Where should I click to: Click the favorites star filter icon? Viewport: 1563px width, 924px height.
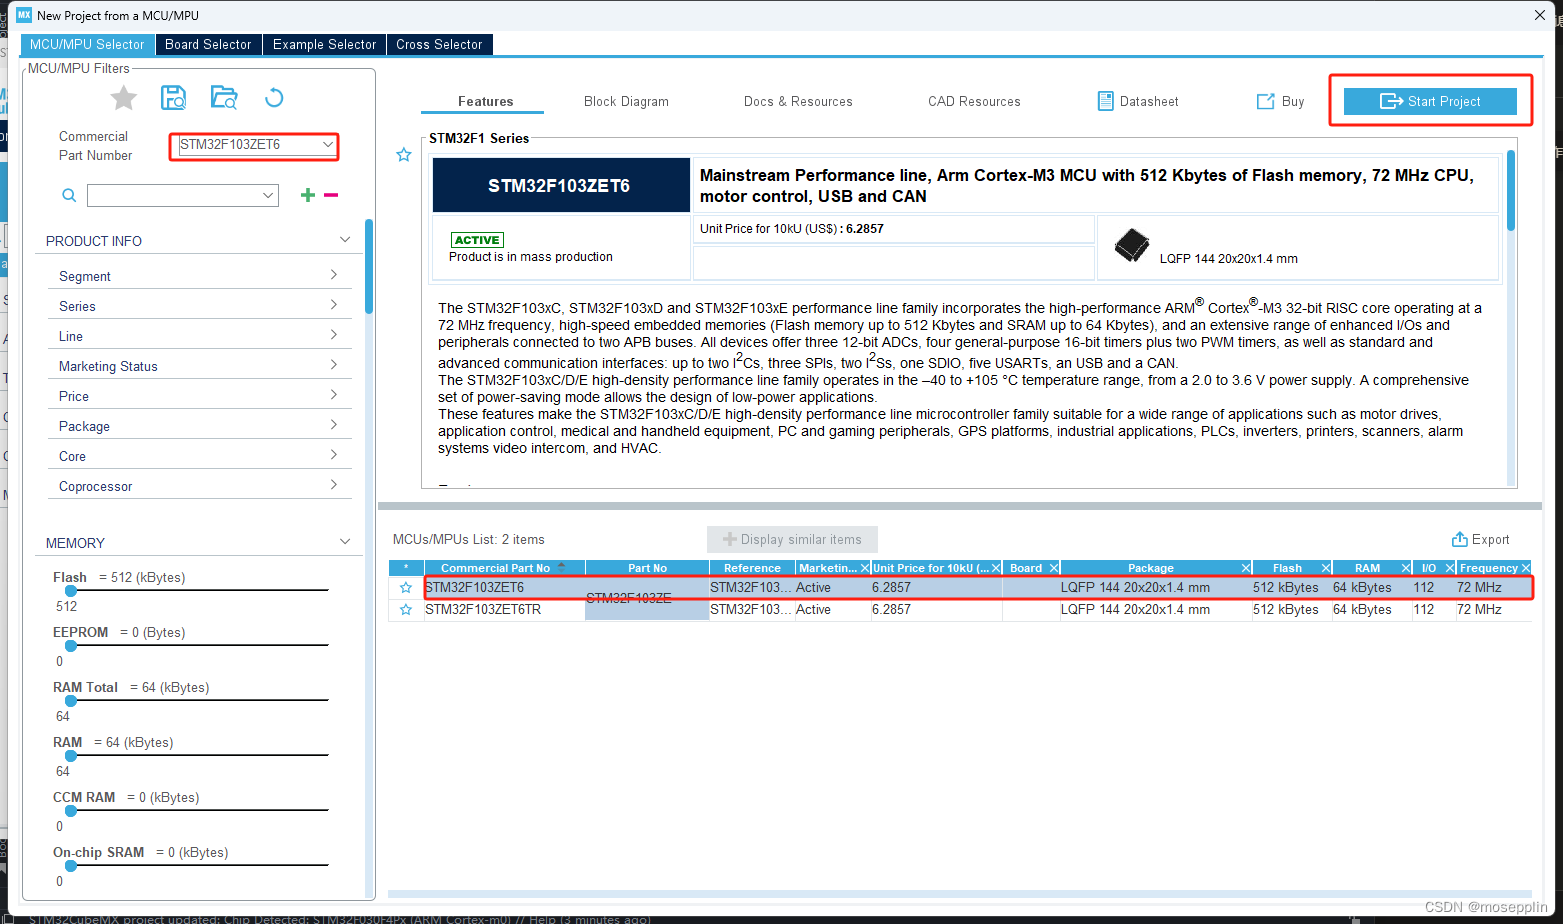(123, 98)
